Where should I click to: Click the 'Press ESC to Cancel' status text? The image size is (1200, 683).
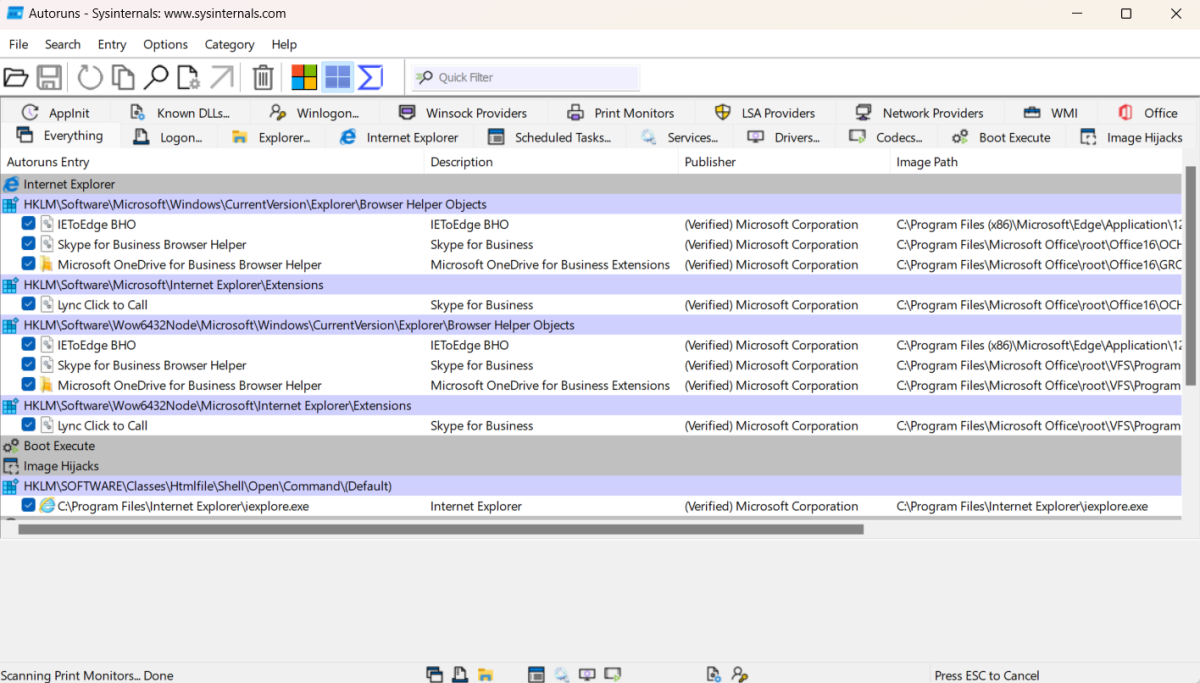(x=987, y=675)
